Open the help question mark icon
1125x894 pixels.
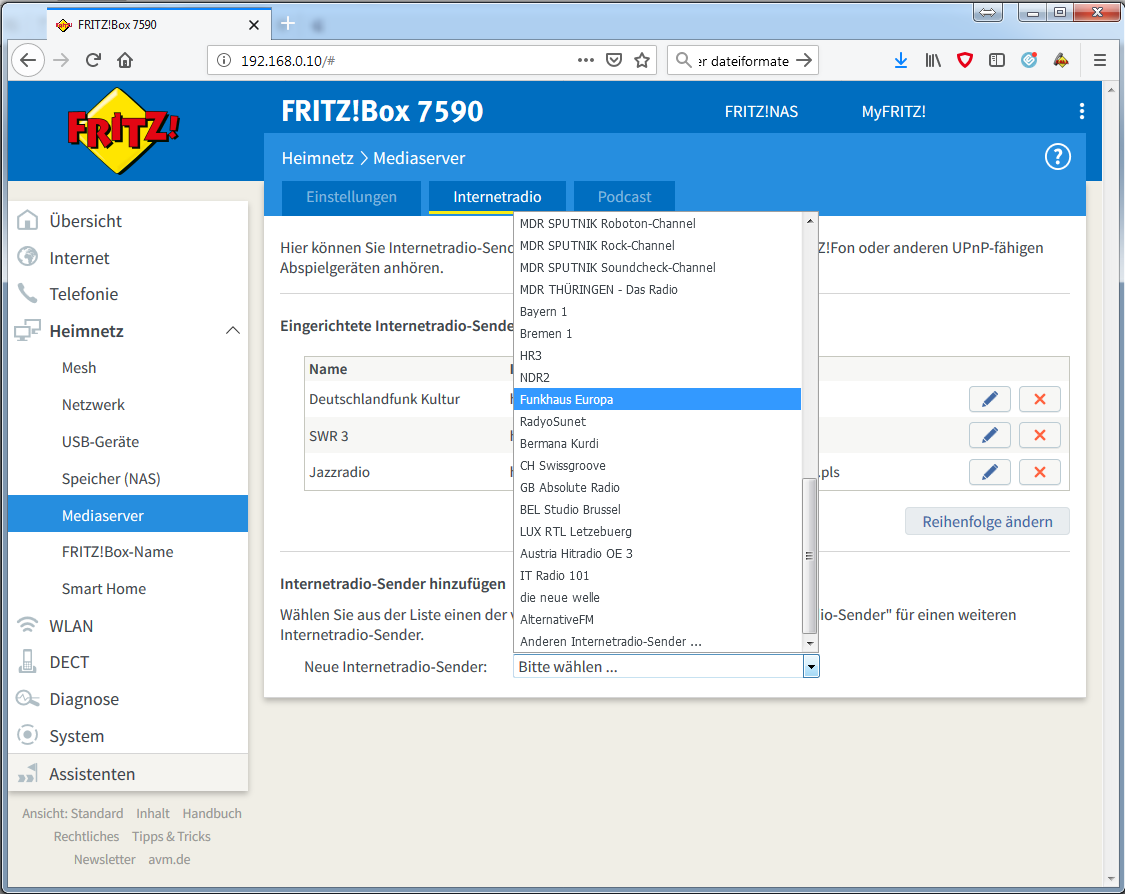pos(1058,157)
